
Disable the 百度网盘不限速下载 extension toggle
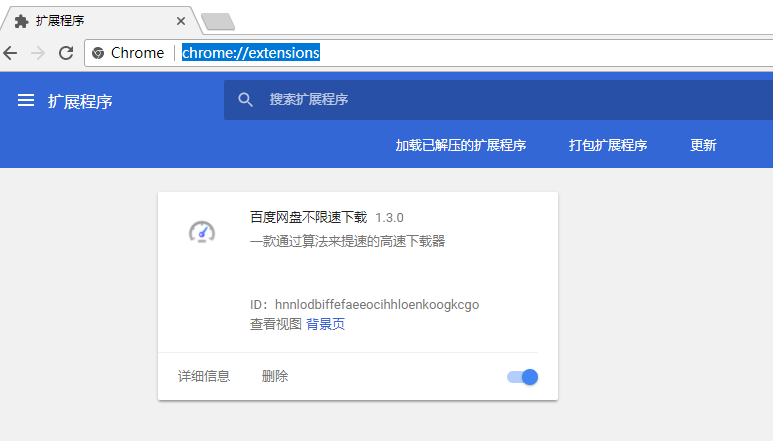click(523, 377)
